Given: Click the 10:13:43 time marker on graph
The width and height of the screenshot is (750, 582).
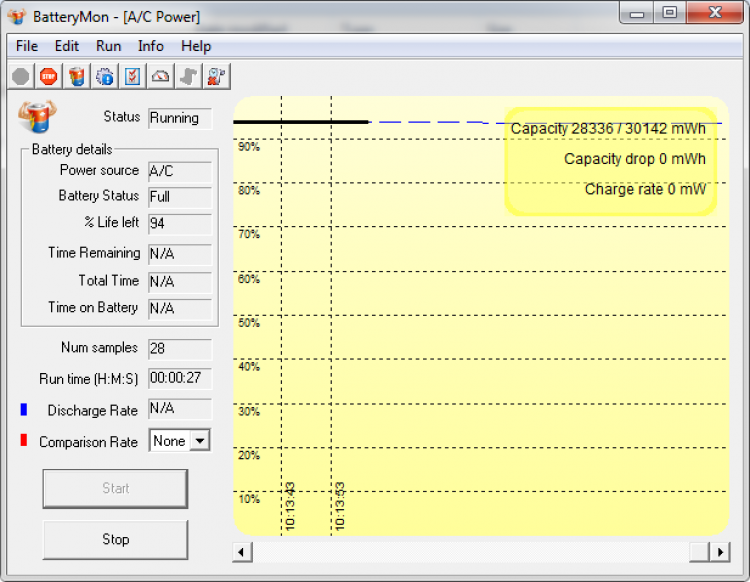Looking at the screenshot, I should (x=290, y=506).
